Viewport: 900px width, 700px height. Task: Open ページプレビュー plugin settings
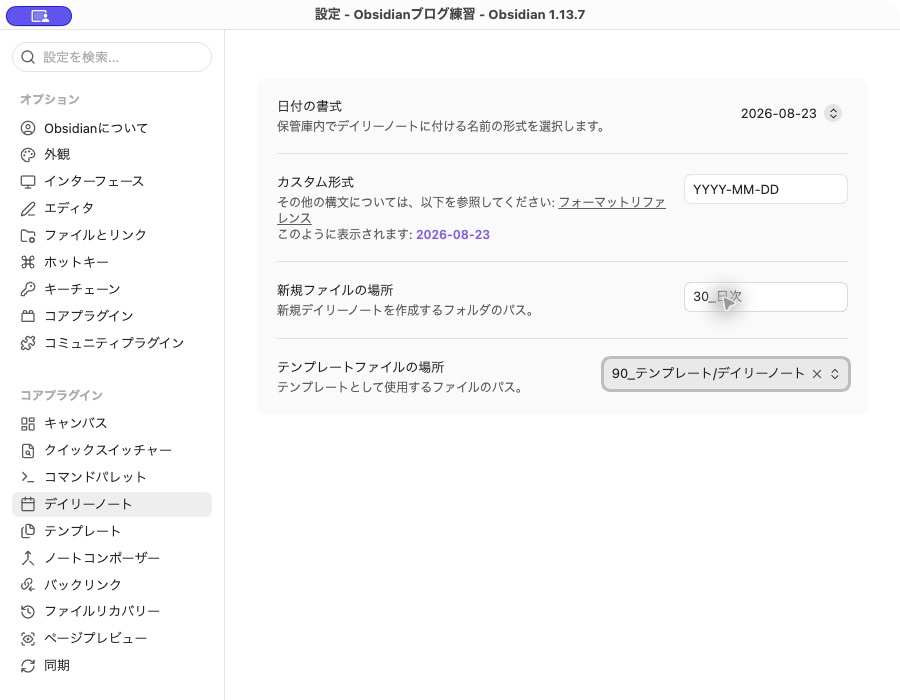click(x=112, y=639)
